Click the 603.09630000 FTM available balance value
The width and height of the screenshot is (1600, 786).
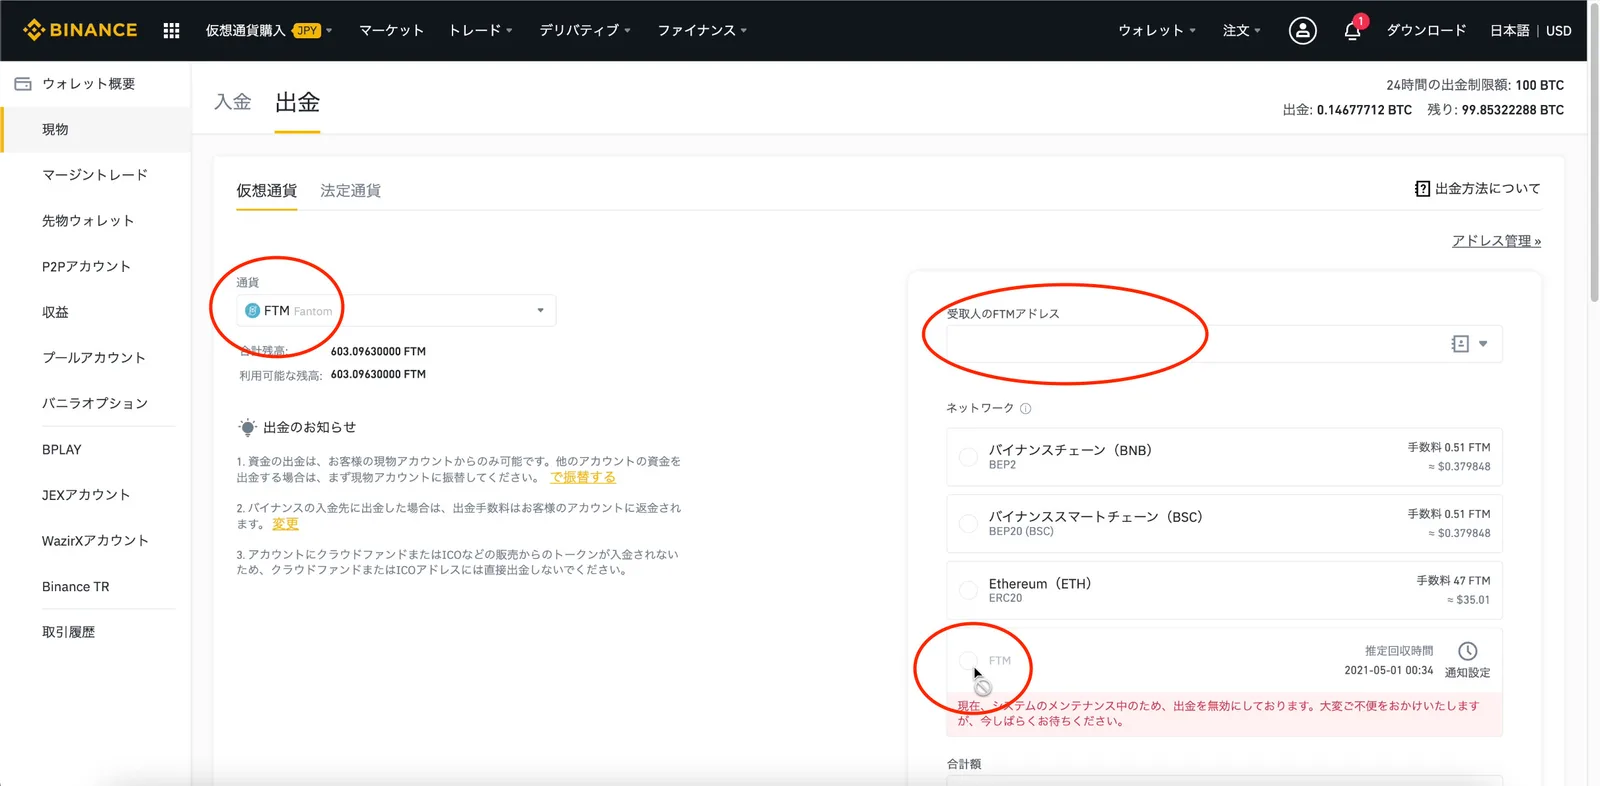pyautogui.click(x=378, y=375)
